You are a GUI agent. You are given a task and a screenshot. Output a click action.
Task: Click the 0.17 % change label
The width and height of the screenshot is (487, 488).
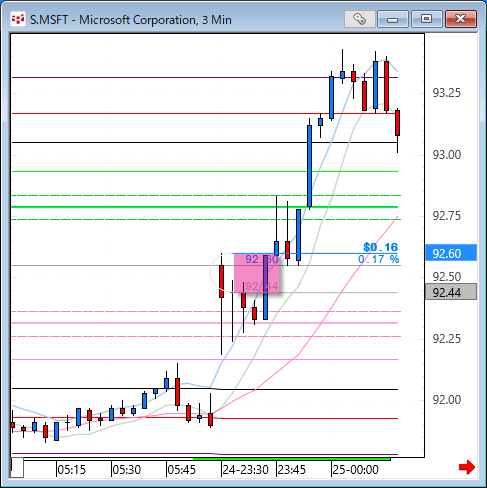(378, 259)
